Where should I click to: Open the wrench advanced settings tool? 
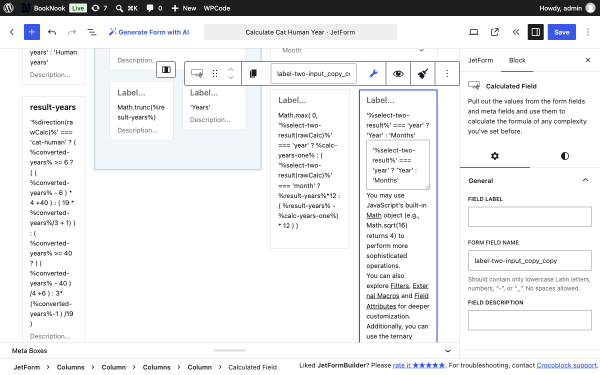(373, 73)
